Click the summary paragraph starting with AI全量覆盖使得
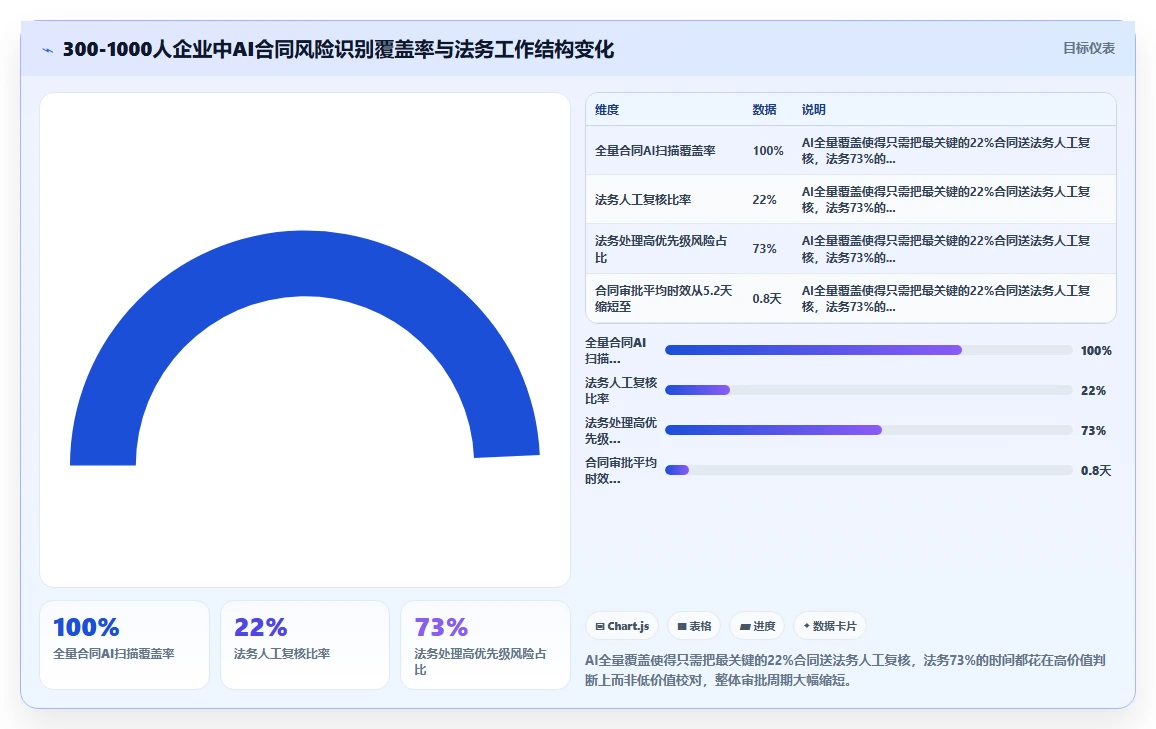This screenshot has width=1156, height=729. click(x=845, y=670)
